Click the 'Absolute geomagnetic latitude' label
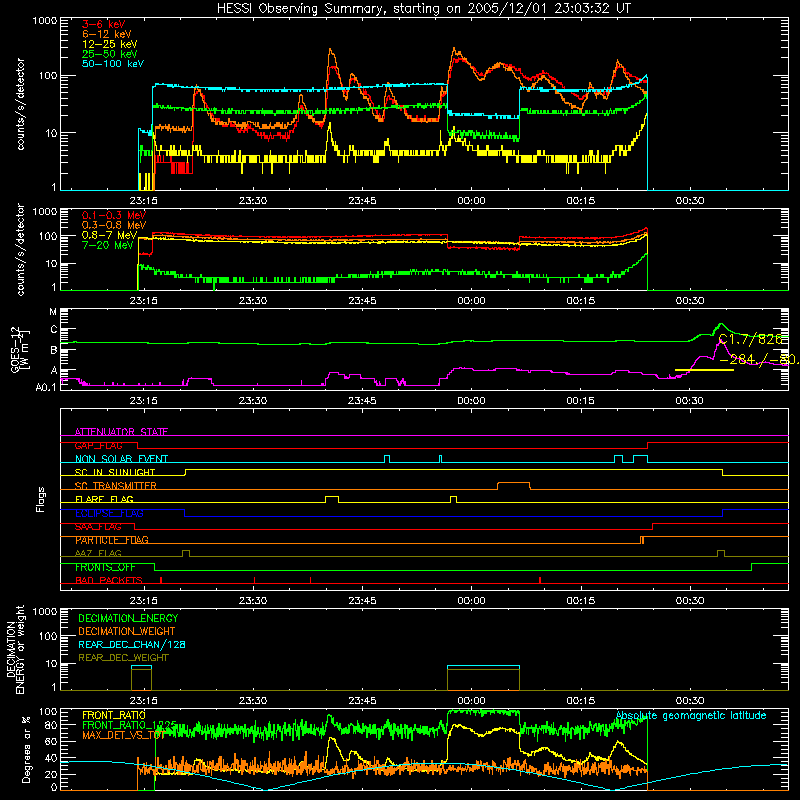Screen dimensions: 800x800 tap(691, 715)
